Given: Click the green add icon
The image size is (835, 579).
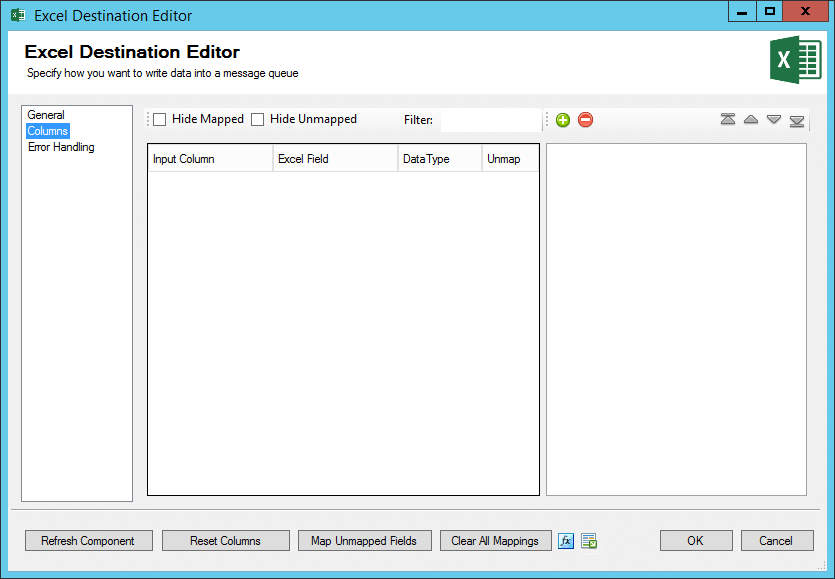Looking at the screenshot, I should [562, 120].
